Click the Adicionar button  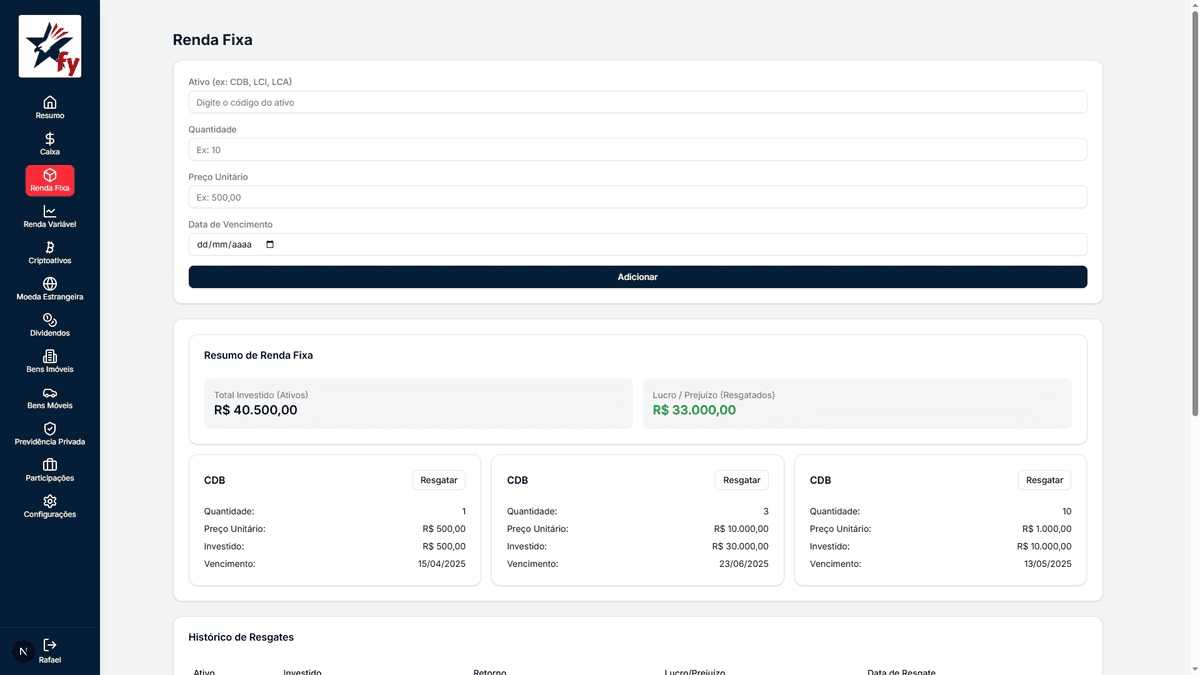[x=637, y=277]
